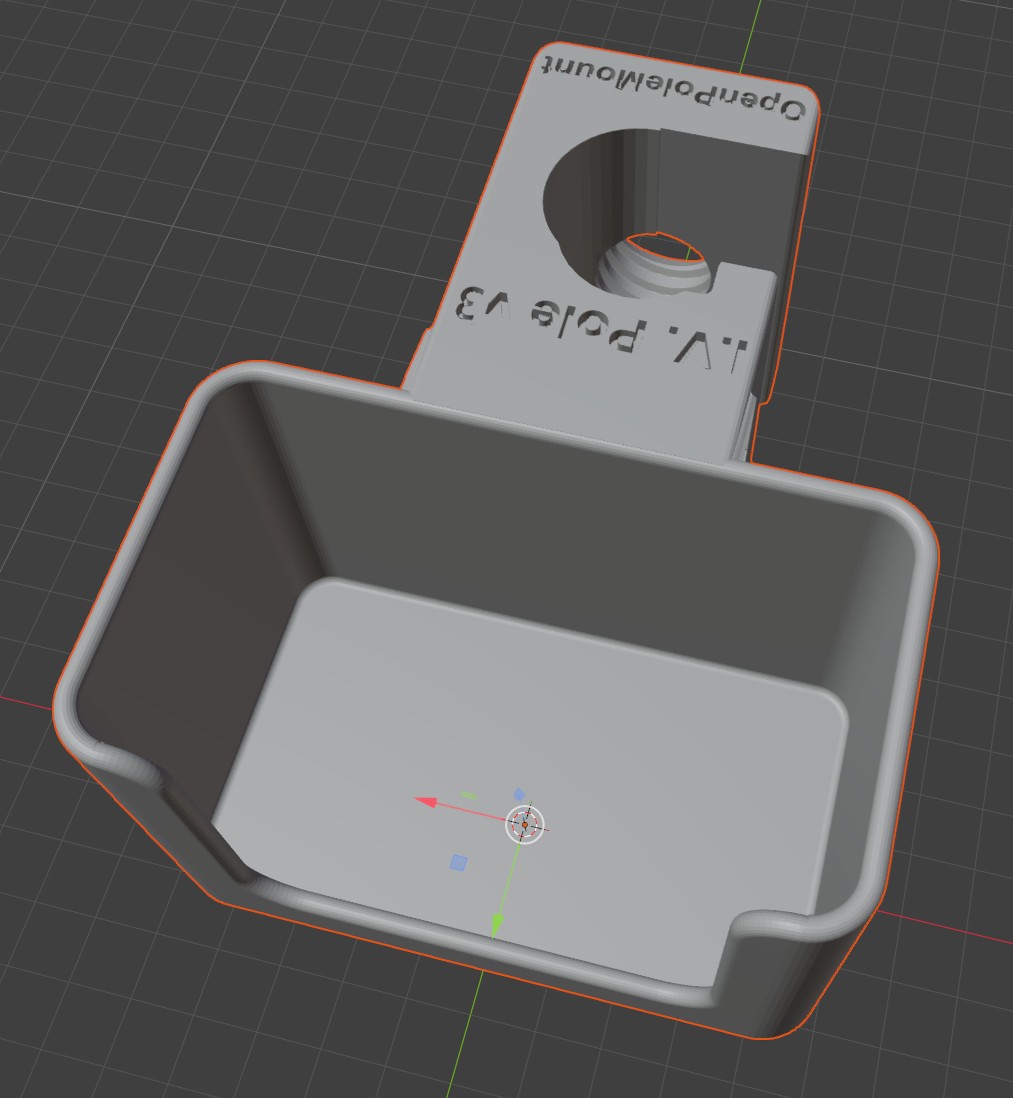The image size is (1013, 1098).
Task: Grab the green Y-axis move arrow
Action: click(x=496, y=924)
